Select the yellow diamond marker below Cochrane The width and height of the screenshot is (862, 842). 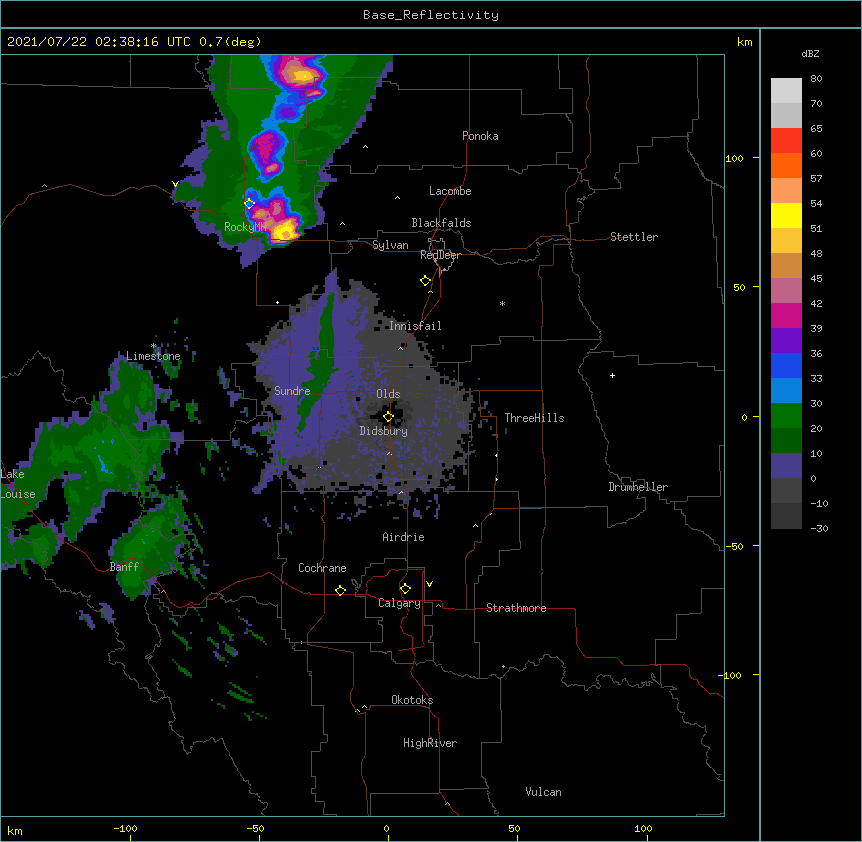[x=340, y=590]
